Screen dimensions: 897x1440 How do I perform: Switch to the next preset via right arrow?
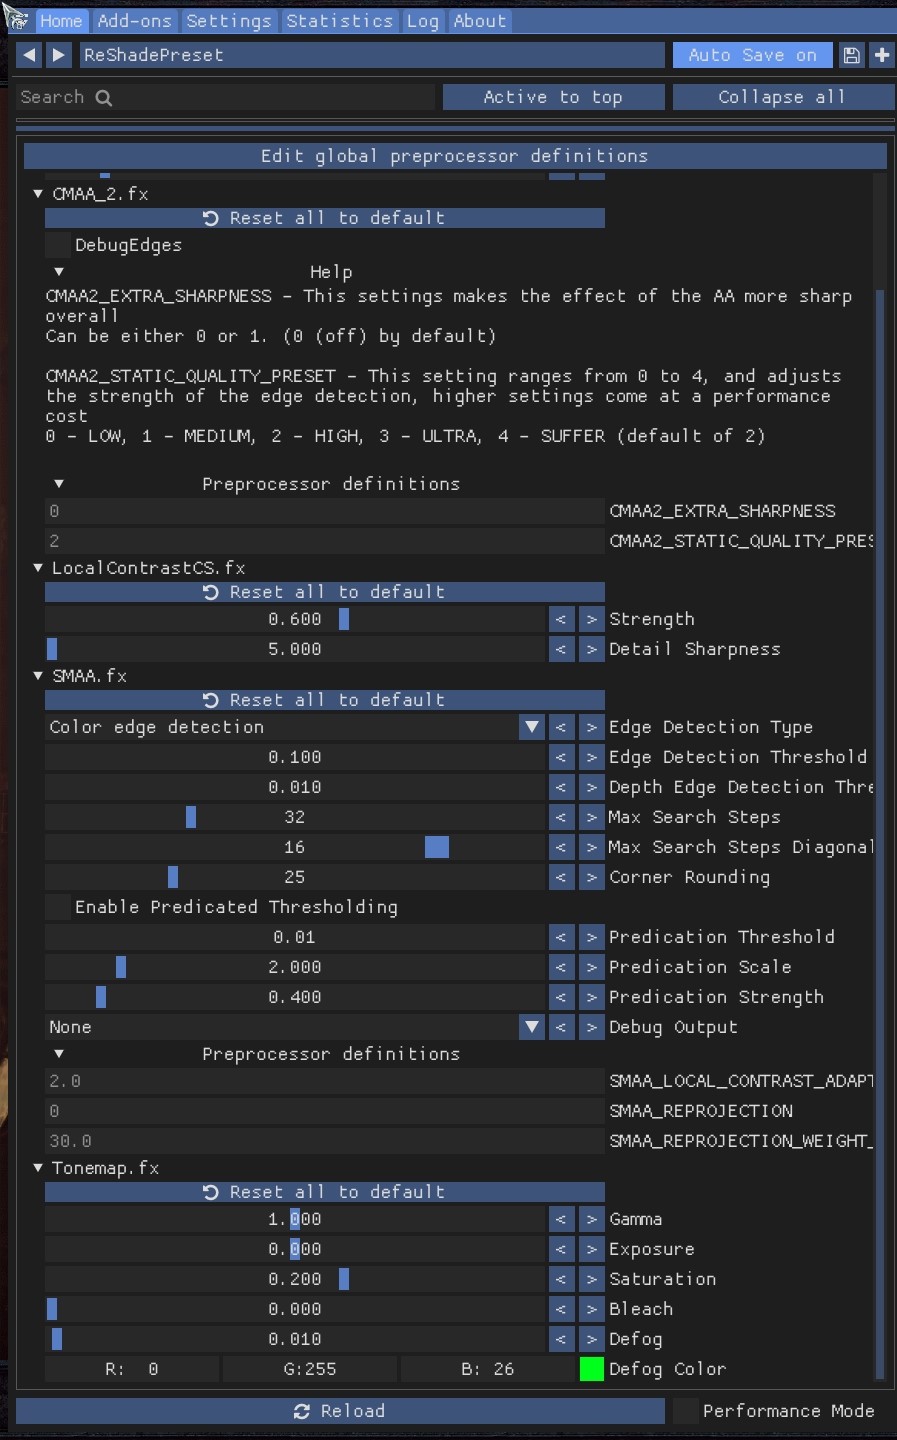[59, 55]
